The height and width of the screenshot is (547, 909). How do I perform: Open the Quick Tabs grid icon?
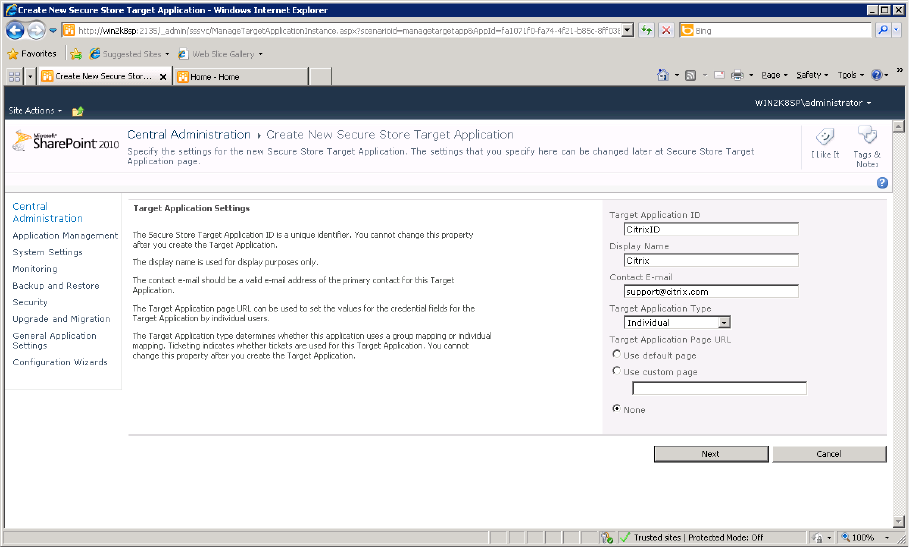[14, 76]
